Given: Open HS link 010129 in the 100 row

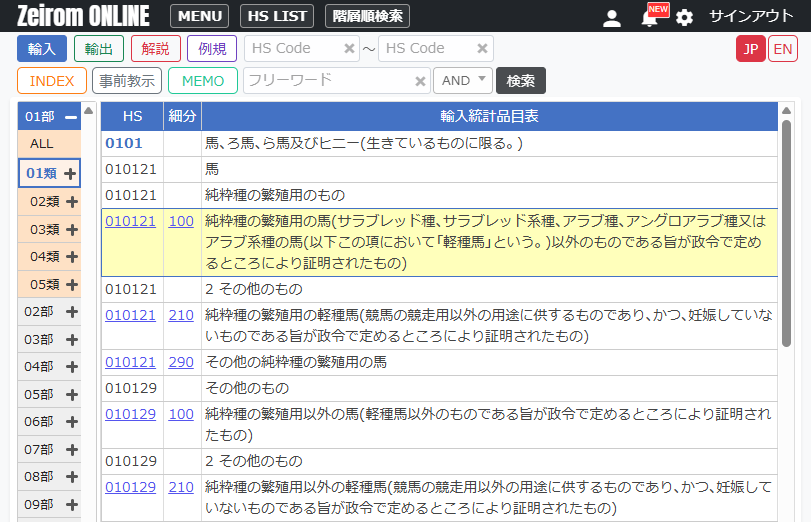Looking at the screenshot, I should (x=130, y=414).
